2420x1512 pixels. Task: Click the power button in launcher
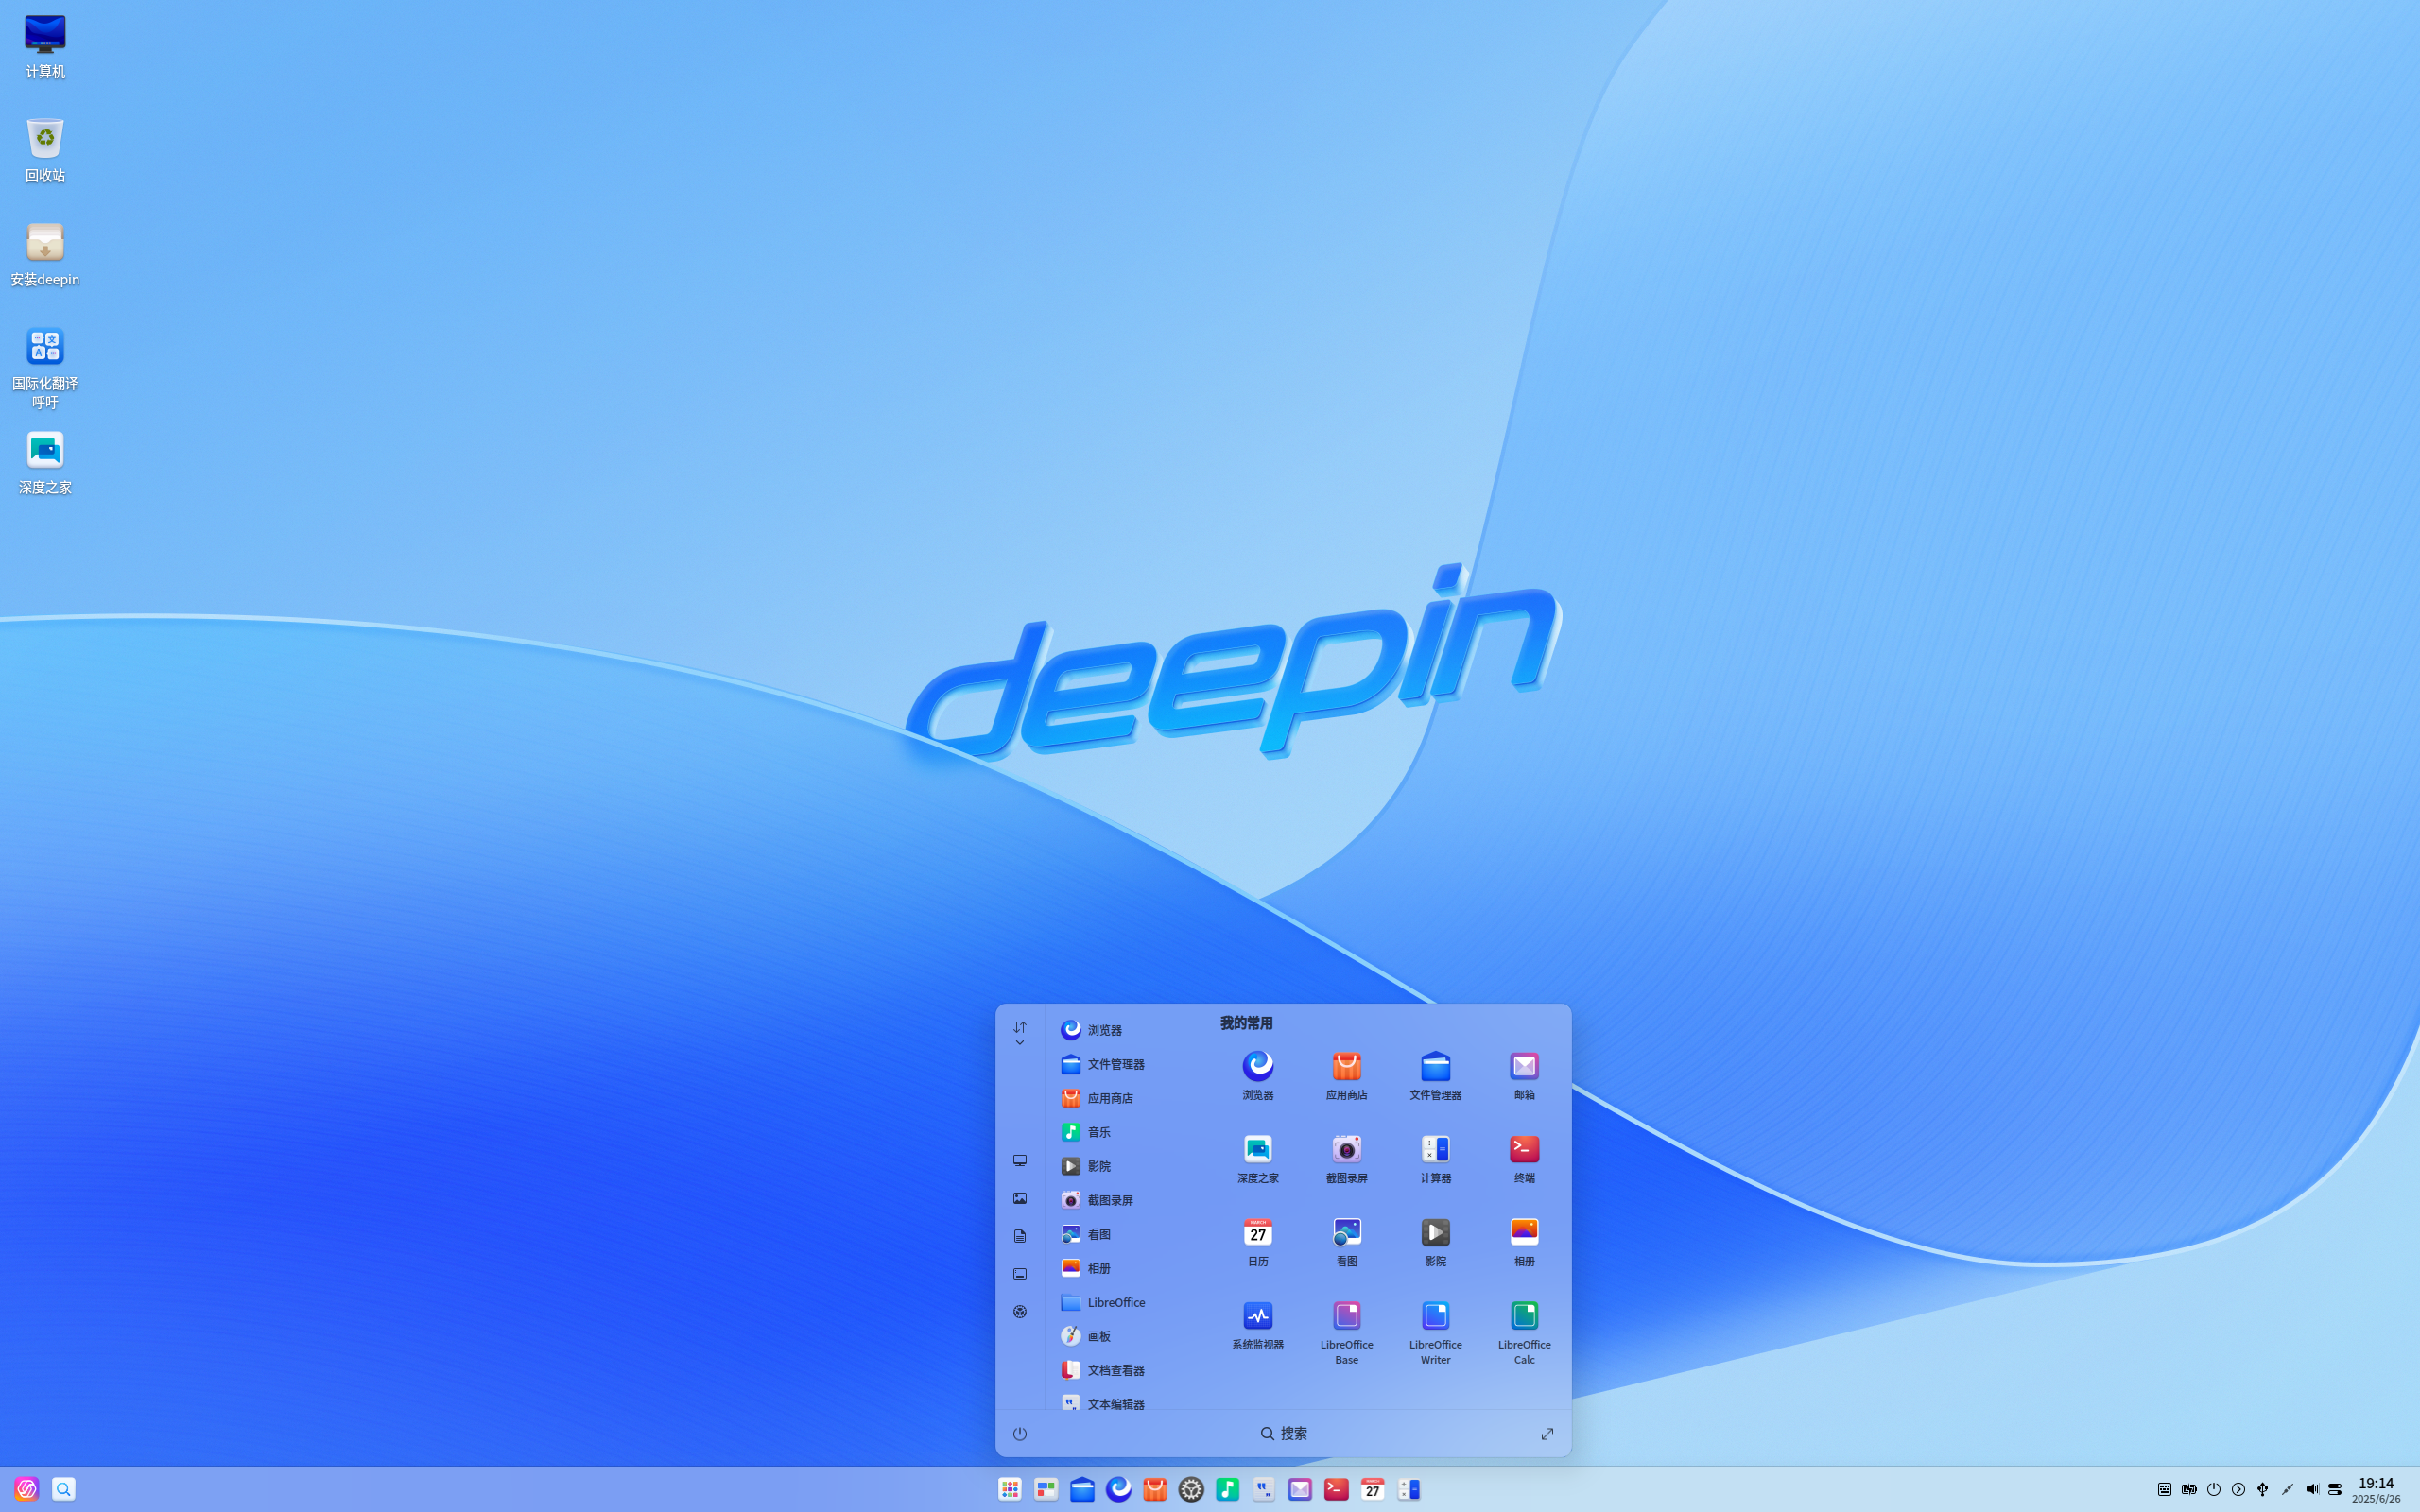[x=1019, y=1433]
